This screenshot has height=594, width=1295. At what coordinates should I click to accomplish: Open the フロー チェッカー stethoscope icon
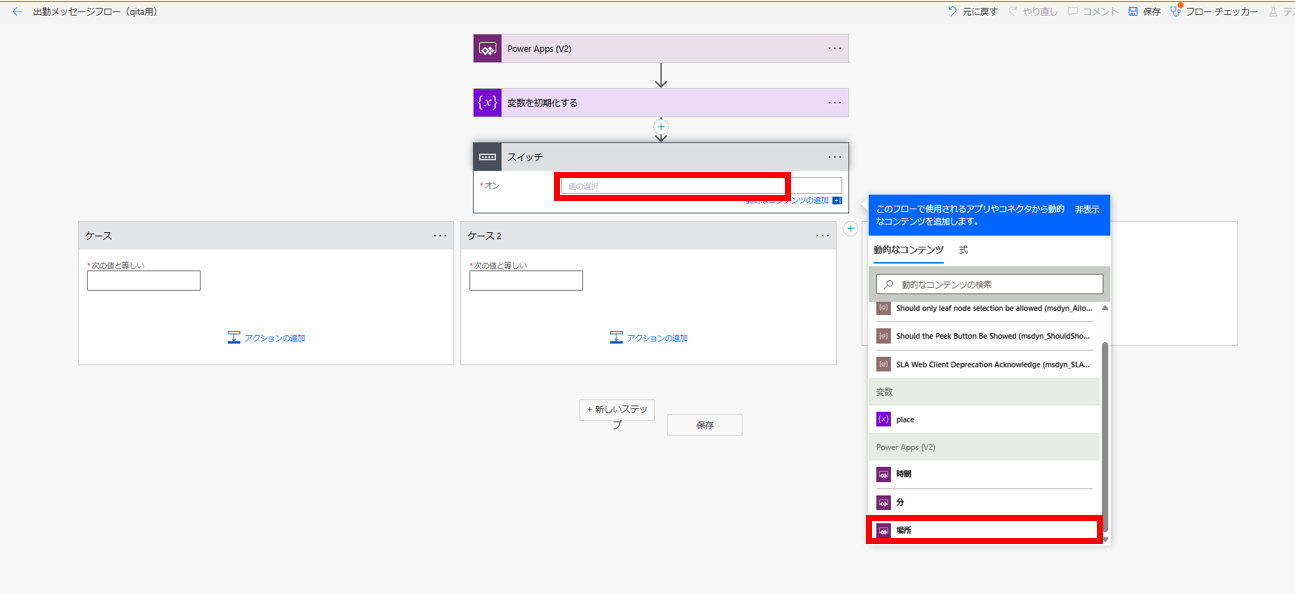(x=1177, y=12)
